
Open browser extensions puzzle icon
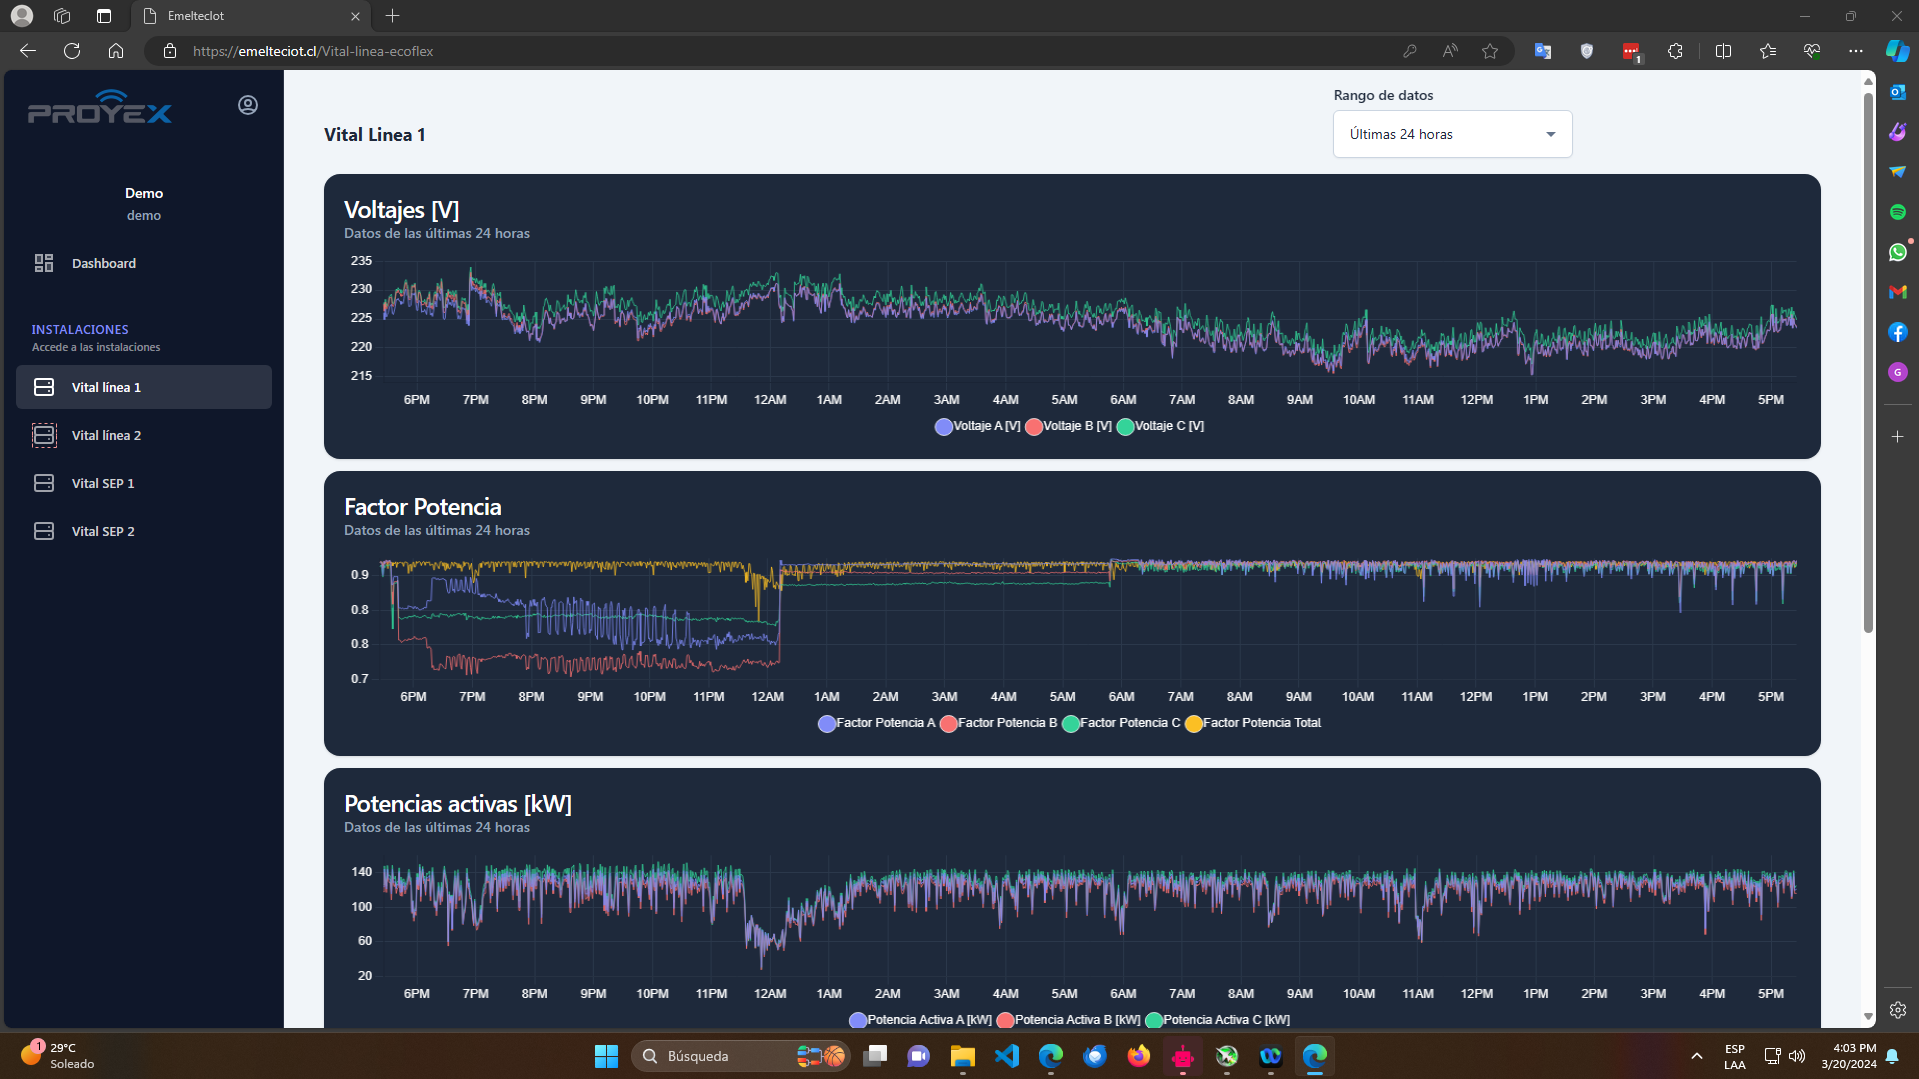pyautogui.click(x=1675, y=51)
